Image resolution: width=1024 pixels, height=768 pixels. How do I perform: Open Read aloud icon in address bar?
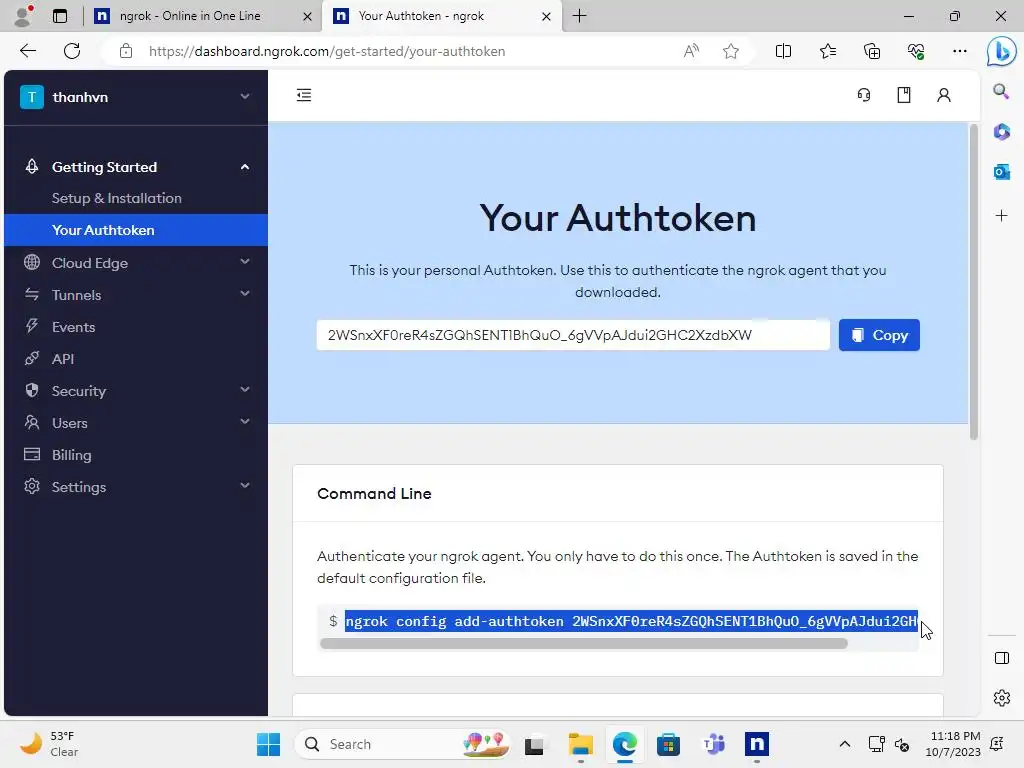point(691,51)
